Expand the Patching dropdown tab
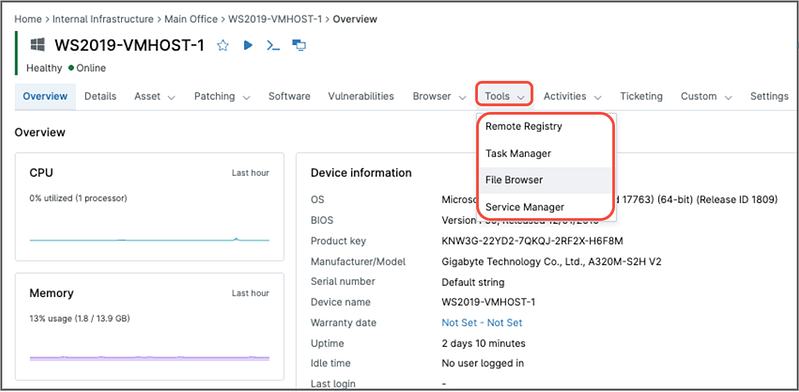This screenshot has width=799, height=392. (x=222, y=96)
